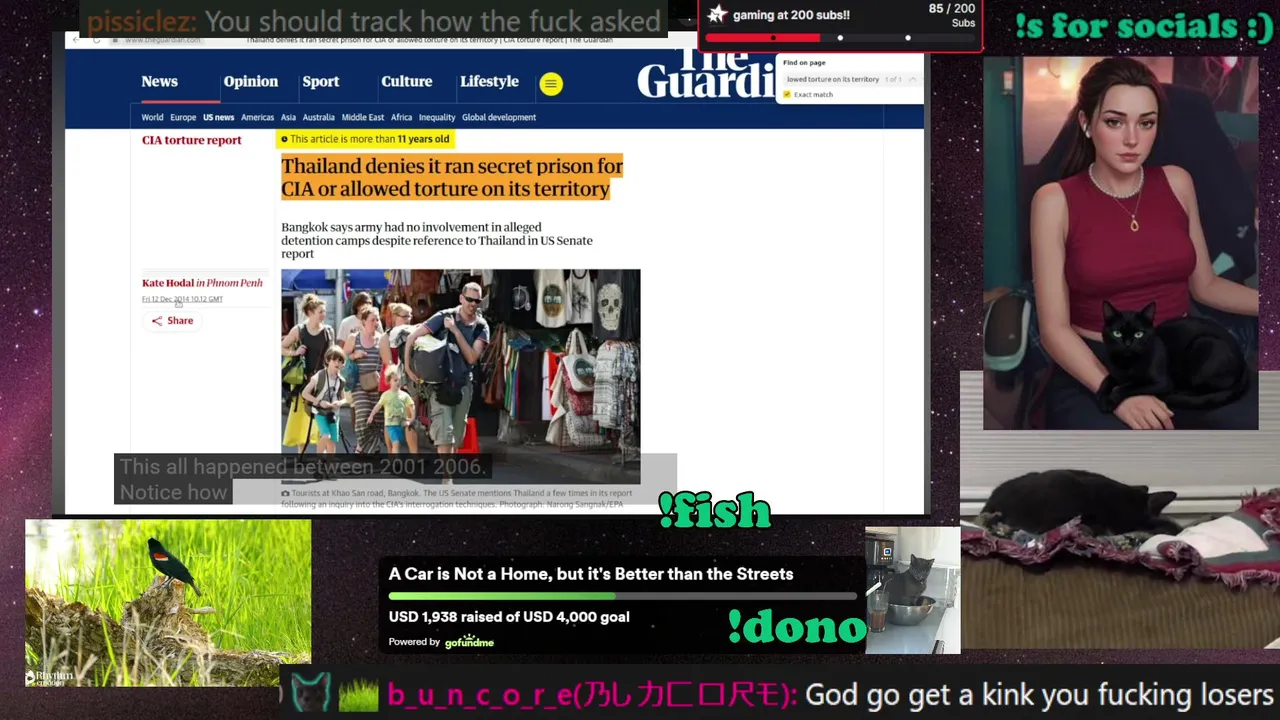Select Inequality in the sub-navigation
The width and height of the screenshot is (1280, 720).
[x=437, y=117]
